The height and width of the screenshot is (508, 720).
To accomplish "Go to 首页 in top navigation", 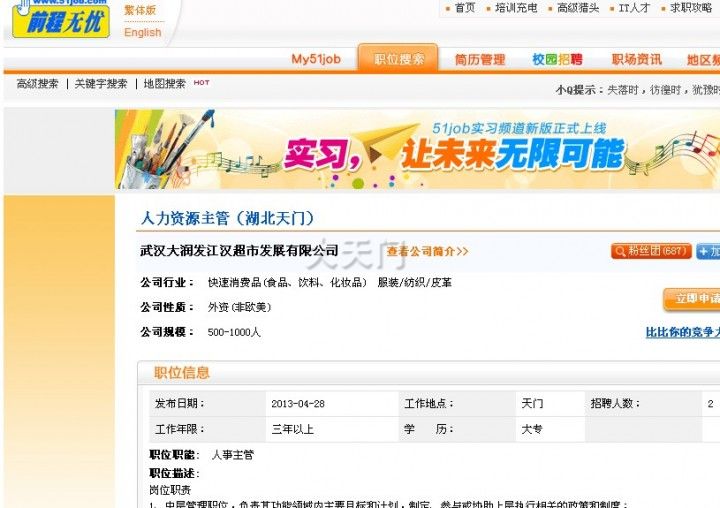I will click(x=465, y=8).
